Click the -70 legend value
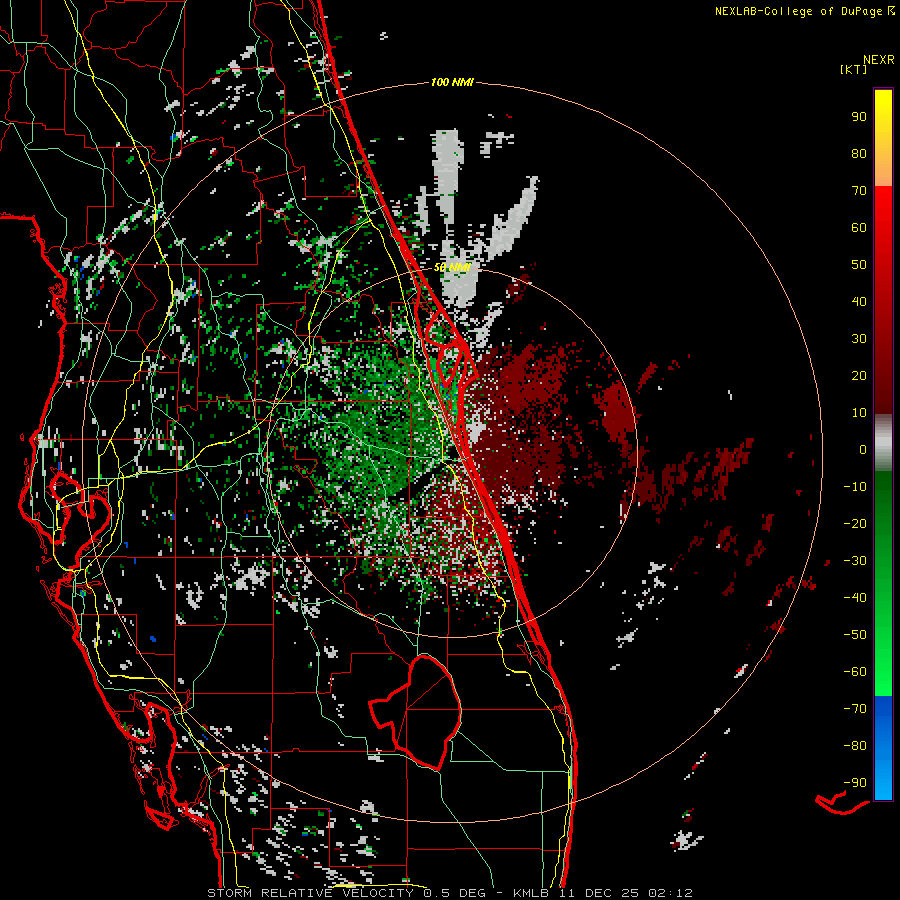900x900 pixels. pyautogui.click(x=855, y=708)
